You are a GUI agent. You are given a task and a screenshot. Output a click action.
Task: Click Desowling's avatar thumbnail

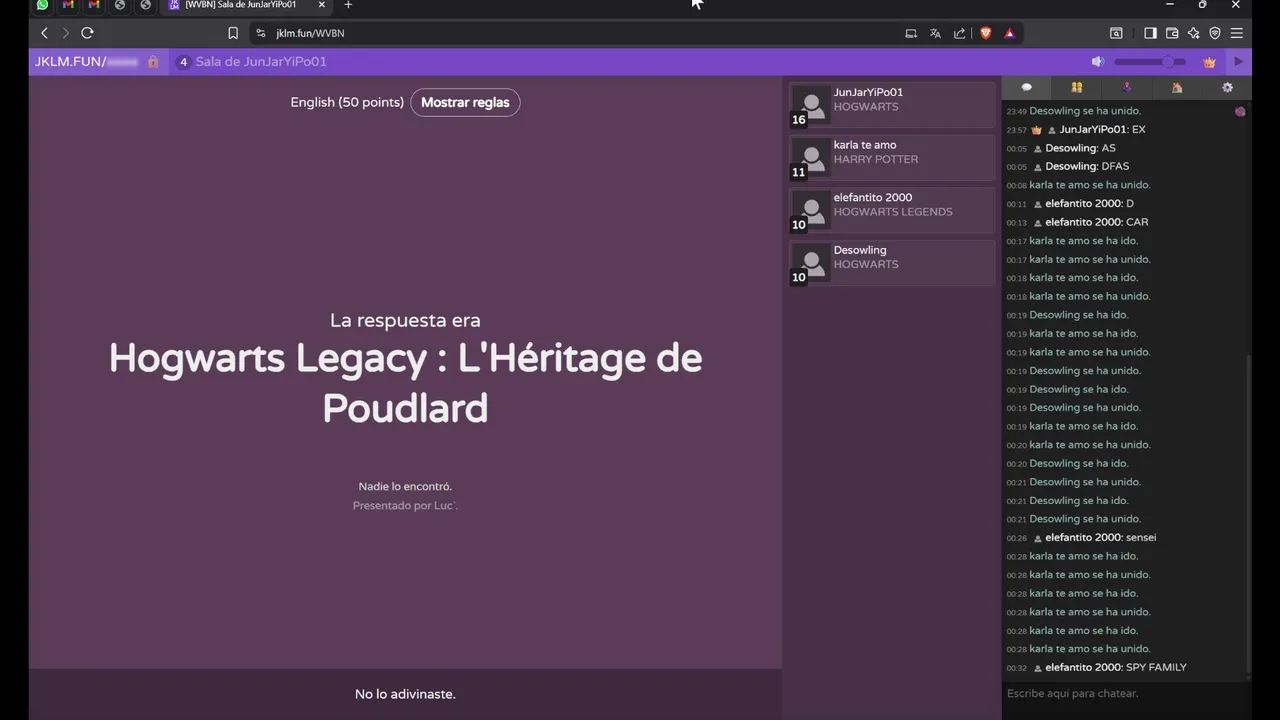(811, 263)
